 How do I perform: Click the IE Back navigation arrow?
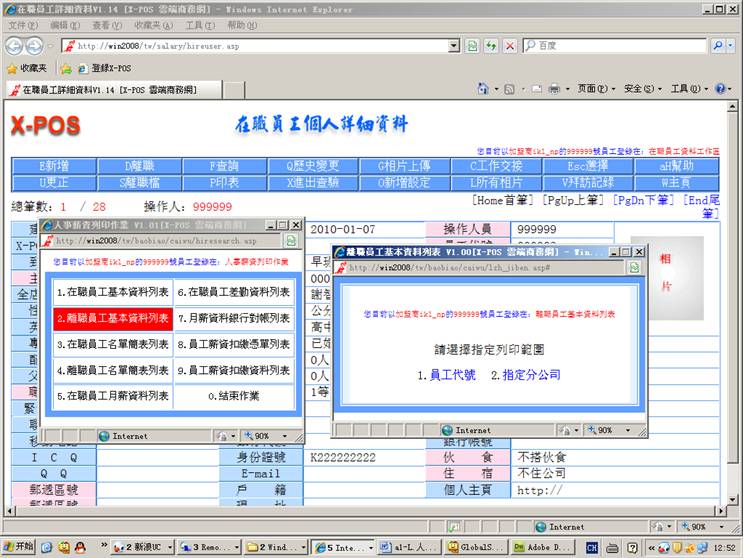15,46
